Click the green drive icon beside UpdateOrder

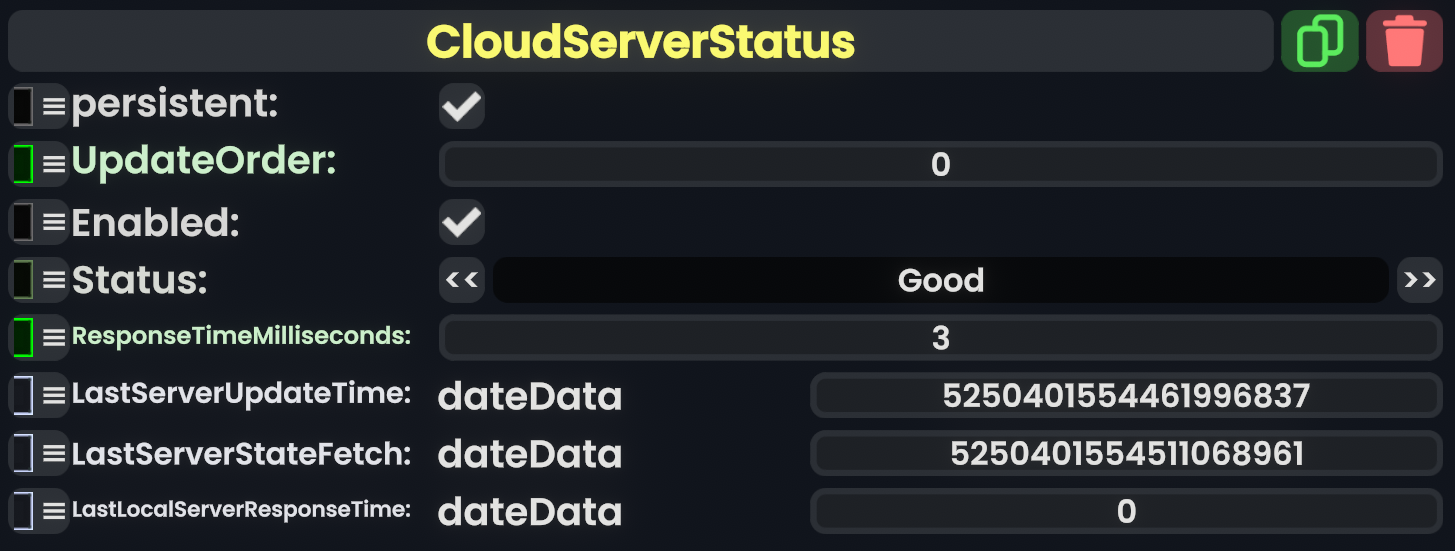(23, 164)
